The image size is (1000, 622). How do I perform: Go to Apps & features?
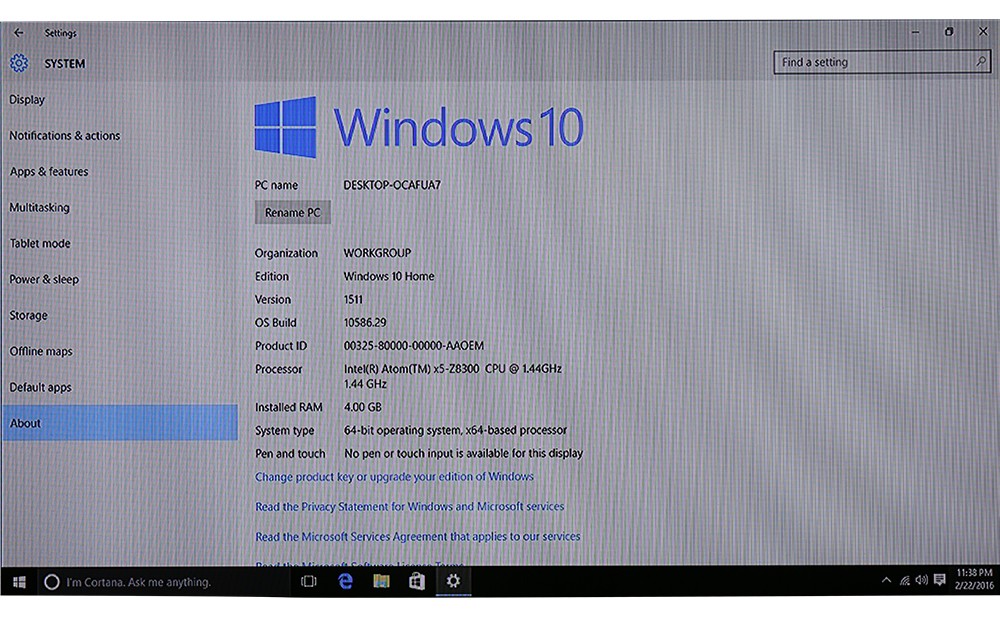tap(49, 172)
